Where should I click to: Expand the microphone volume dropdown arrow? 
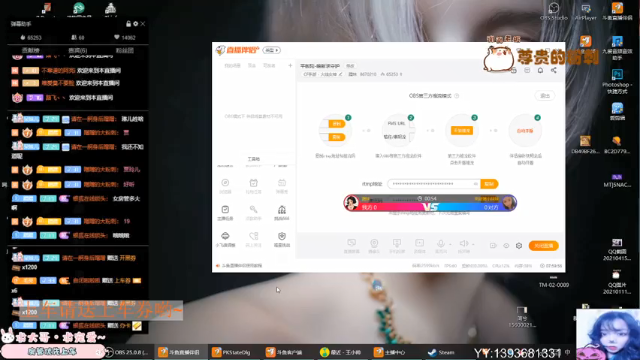[x=450, y=244]
